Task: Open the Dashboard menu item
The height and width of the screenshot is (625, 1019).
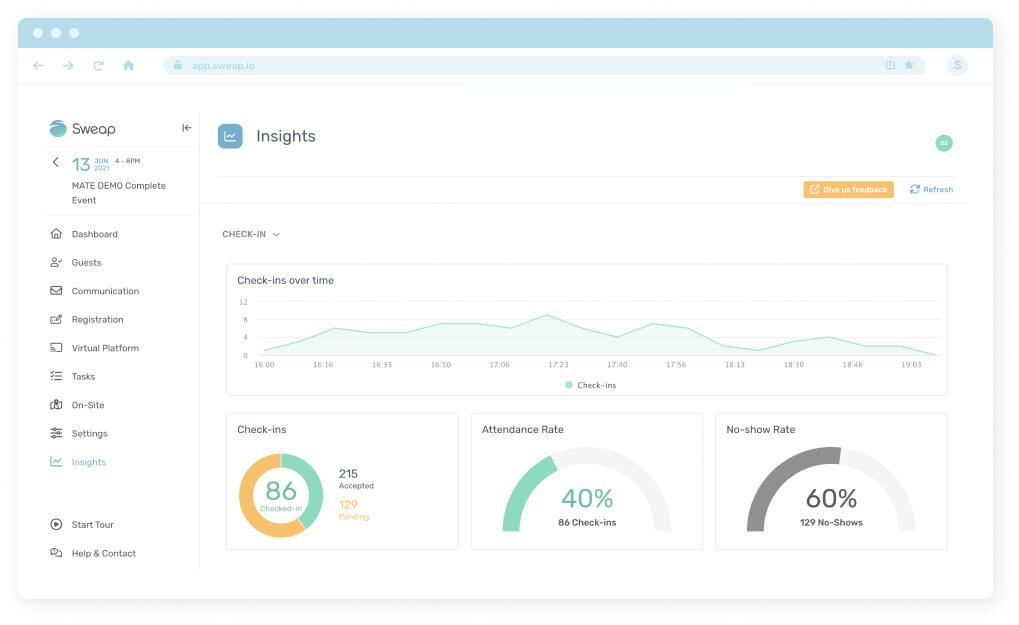Action: 94,234
